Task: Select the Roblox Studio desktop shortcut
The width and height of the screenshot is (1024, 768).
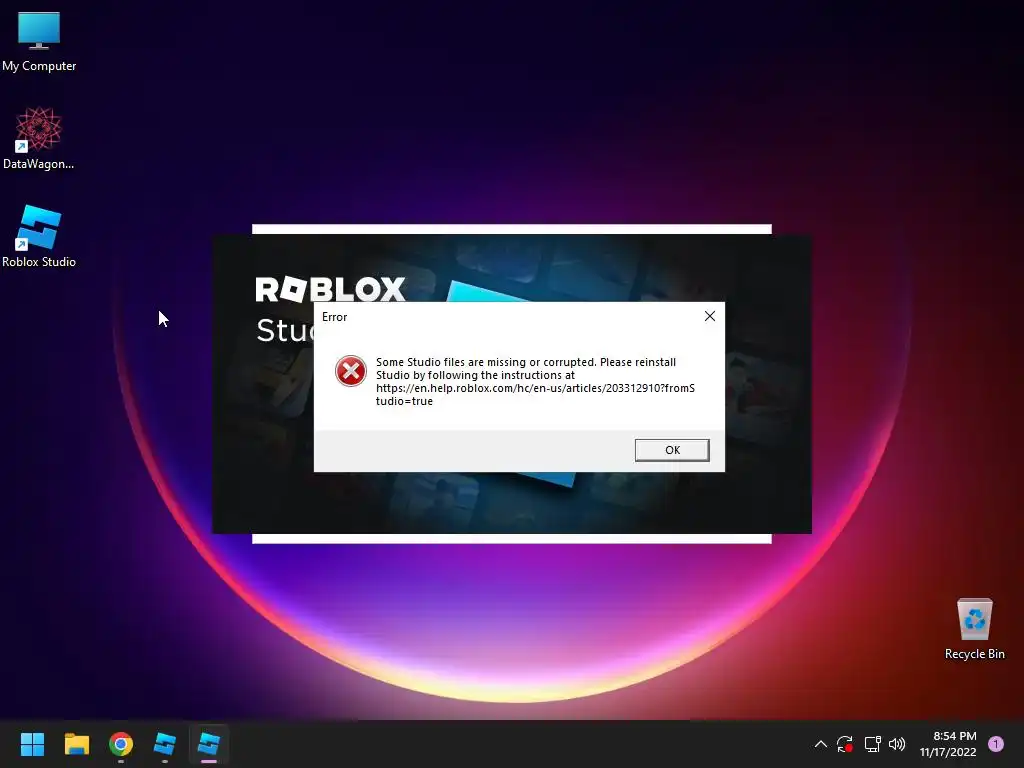Action: tap(39, 236)
